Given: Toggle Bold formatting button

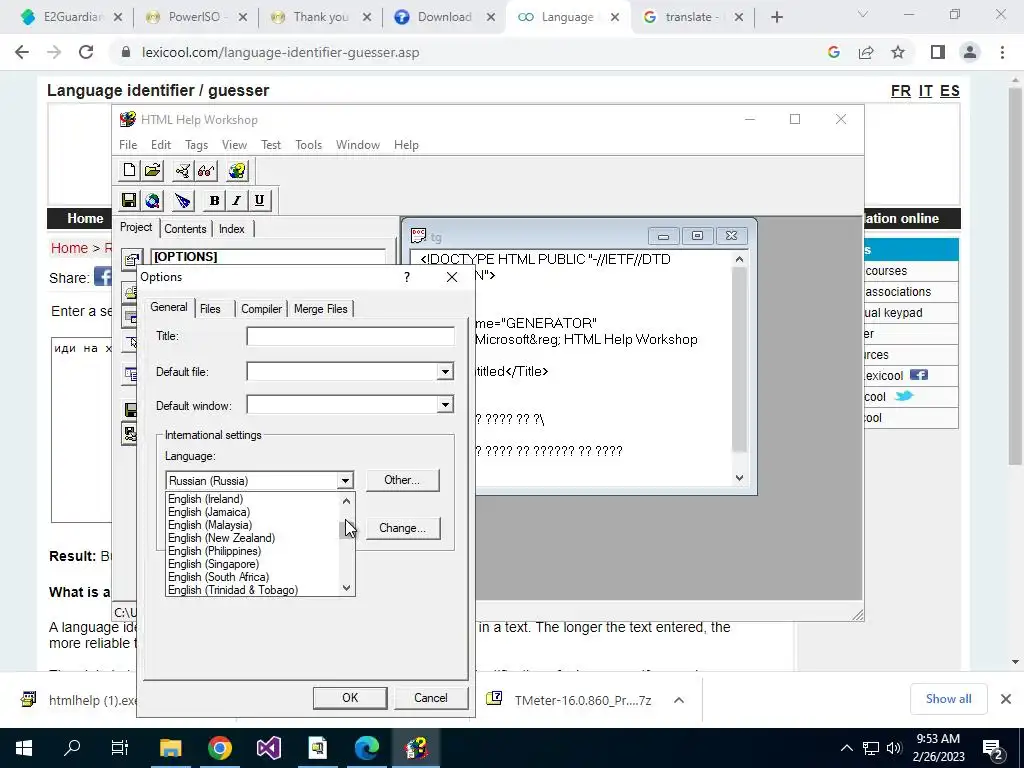Looking at the screenshot, I should click(x=214, y=200).
